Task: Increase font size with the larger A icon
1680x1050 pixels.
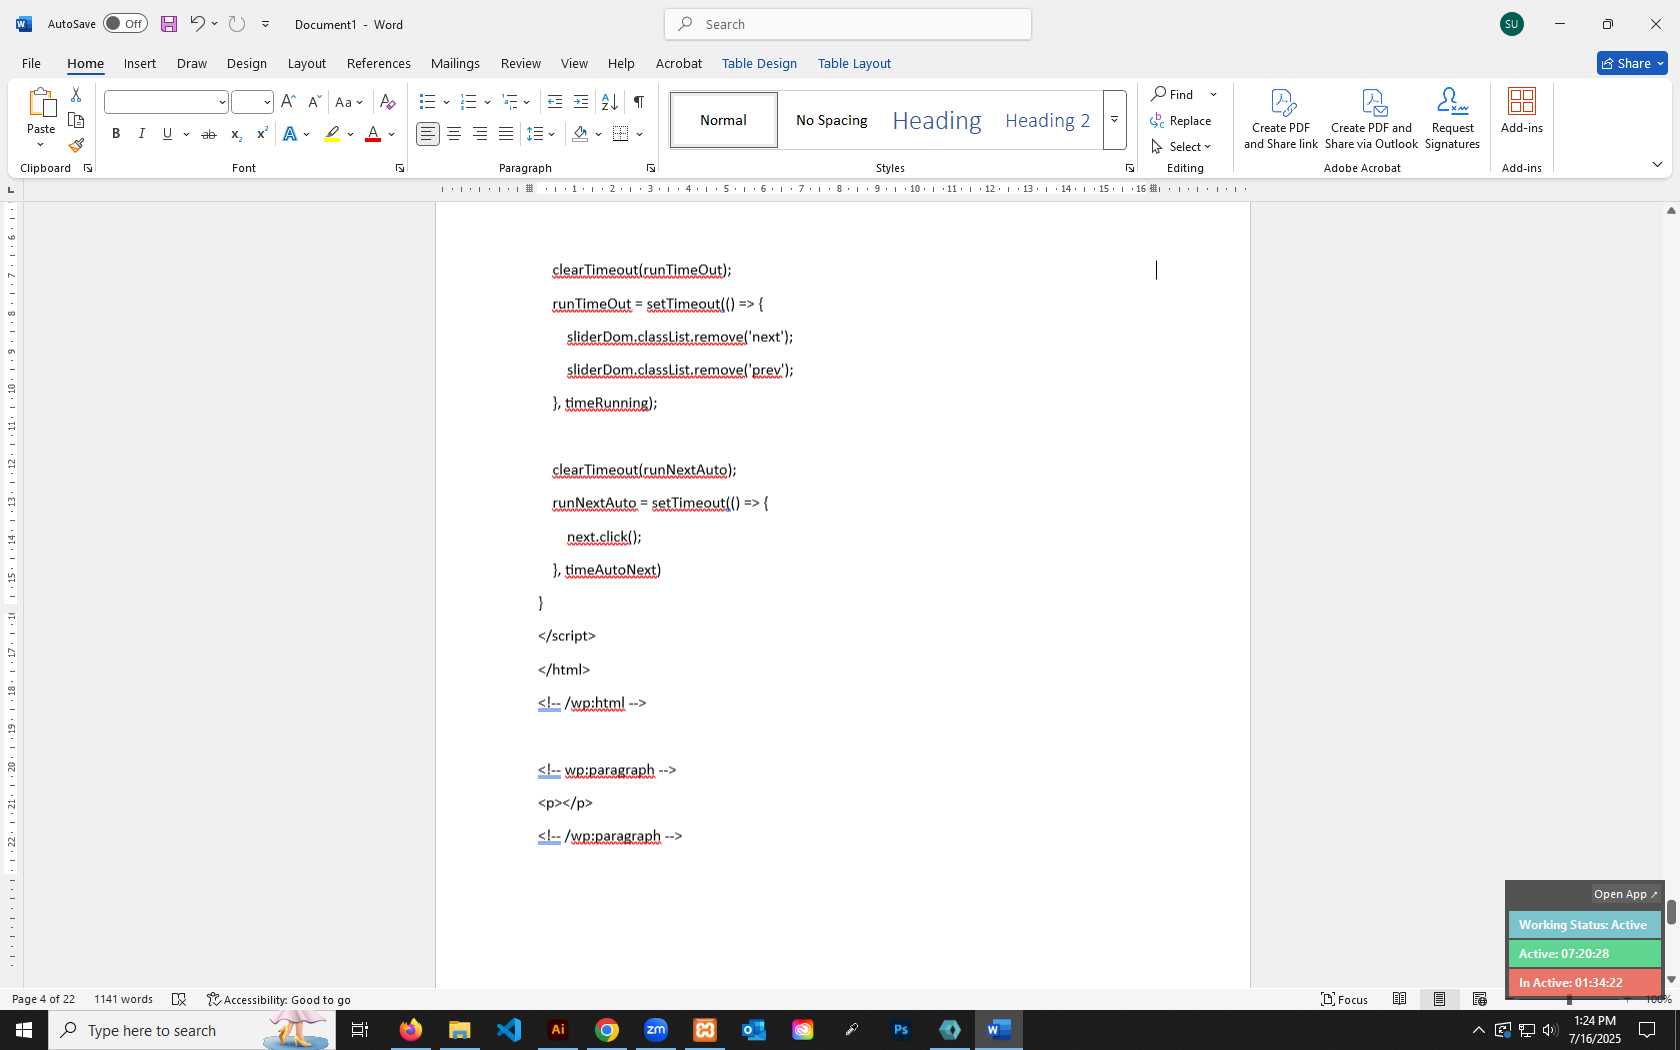Action: pyautogui.click(x=288, y=102)
